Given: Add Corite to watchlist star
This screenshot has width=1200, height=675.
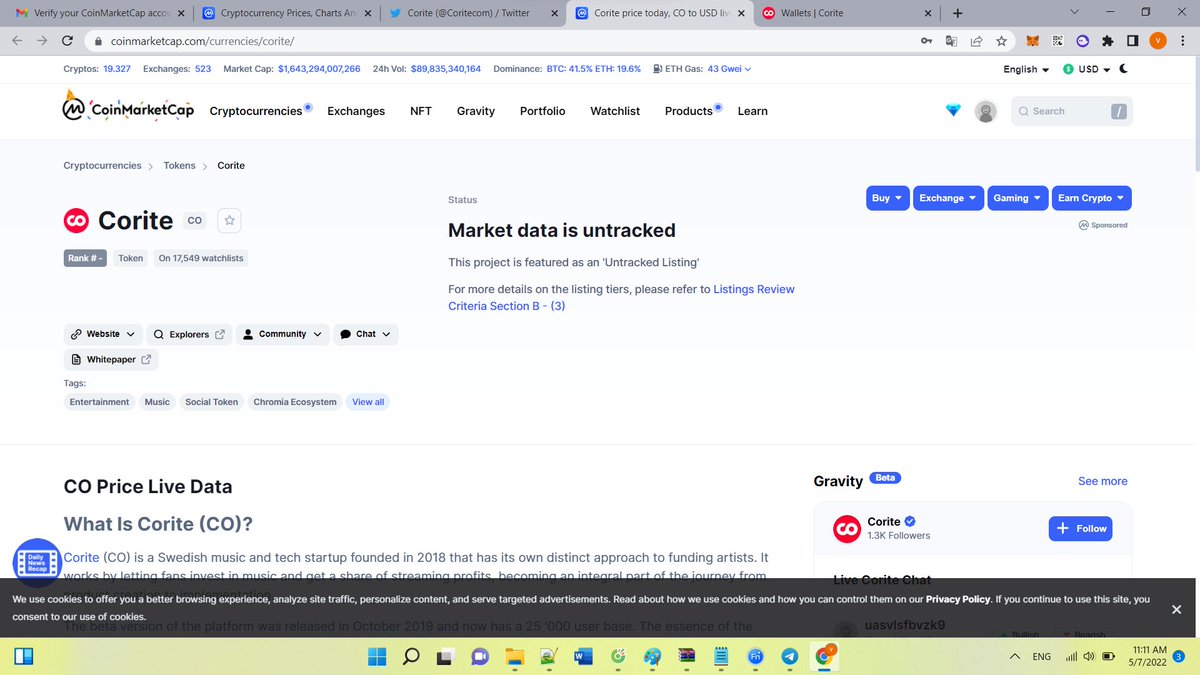Looking at the screenshot, I should (229, 220).
